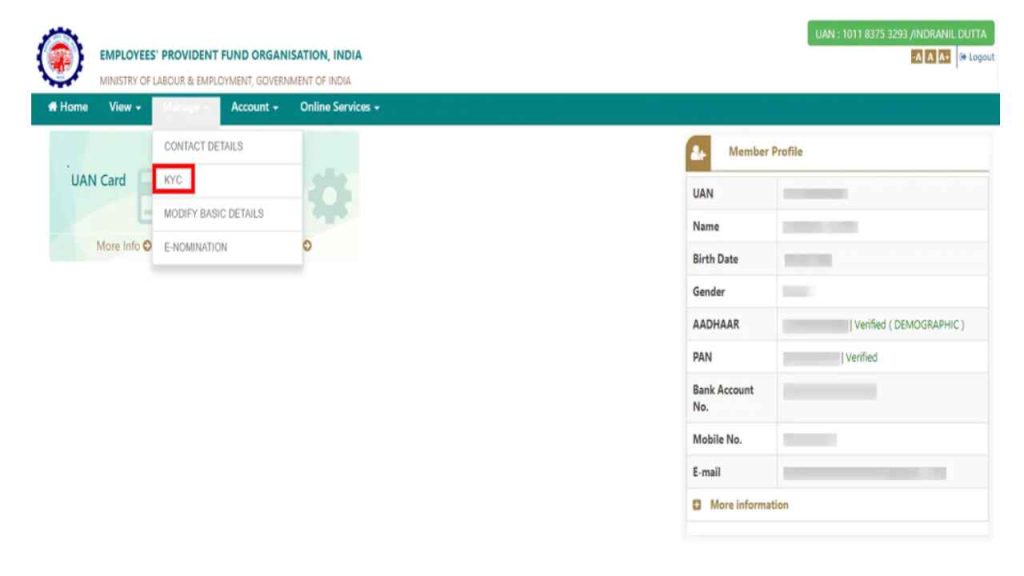Image resolution: width=1024 pixels, height=576 pixels.
Task: Click Ministry of Labour & Employment subtitle
Action: (225, 81)
